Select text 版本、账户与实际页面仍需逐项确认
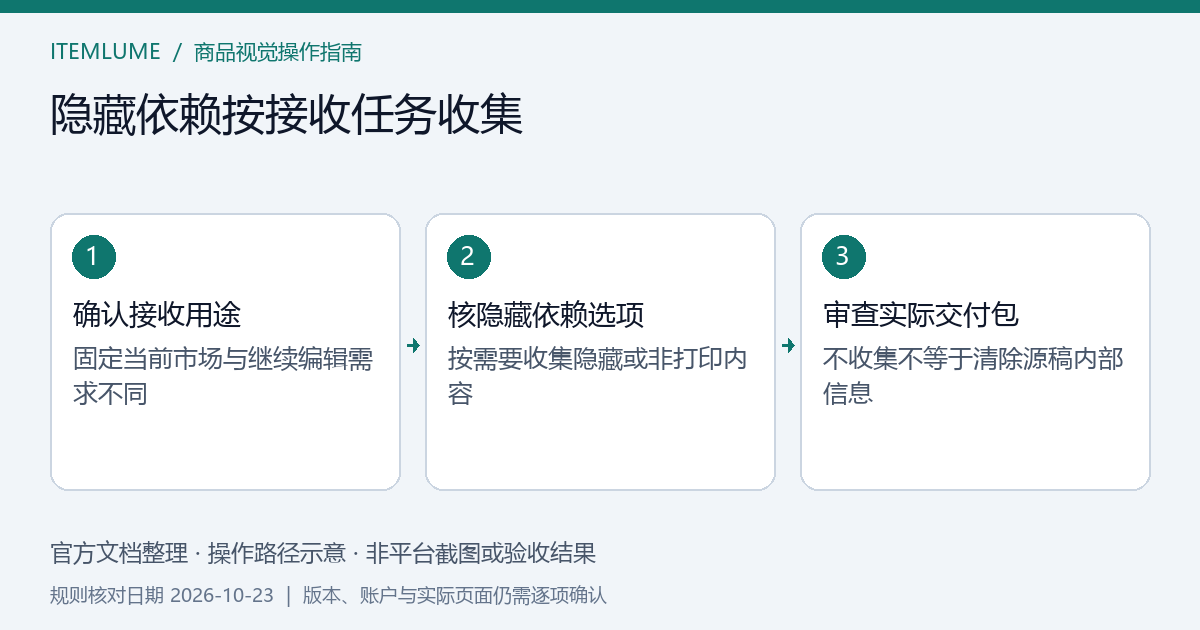The width and height of the screenshot is (1200, 630). pyautogui.click(x=455, y=596)
